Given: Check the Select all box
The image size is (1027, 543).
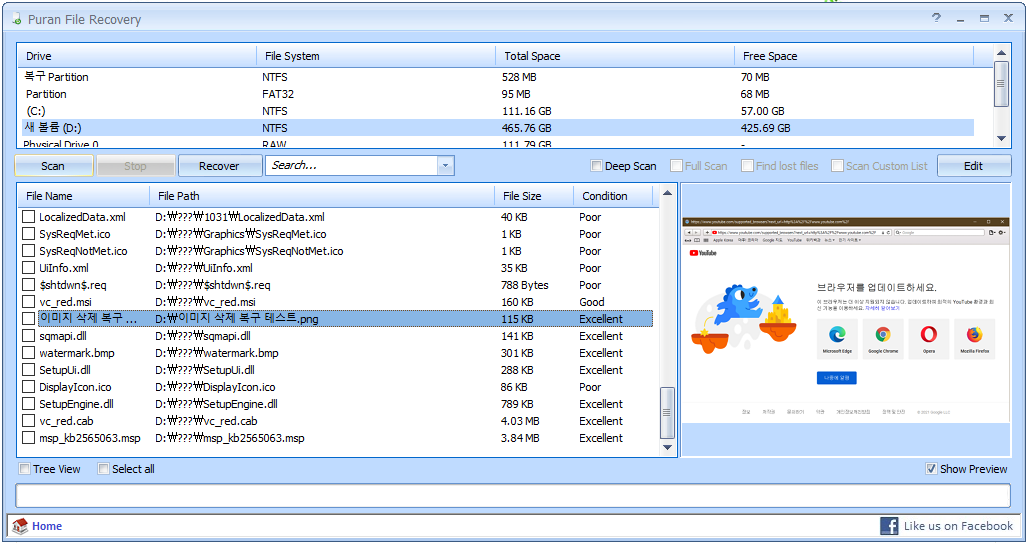Looking at the screenshot, I should coord(103,469).
